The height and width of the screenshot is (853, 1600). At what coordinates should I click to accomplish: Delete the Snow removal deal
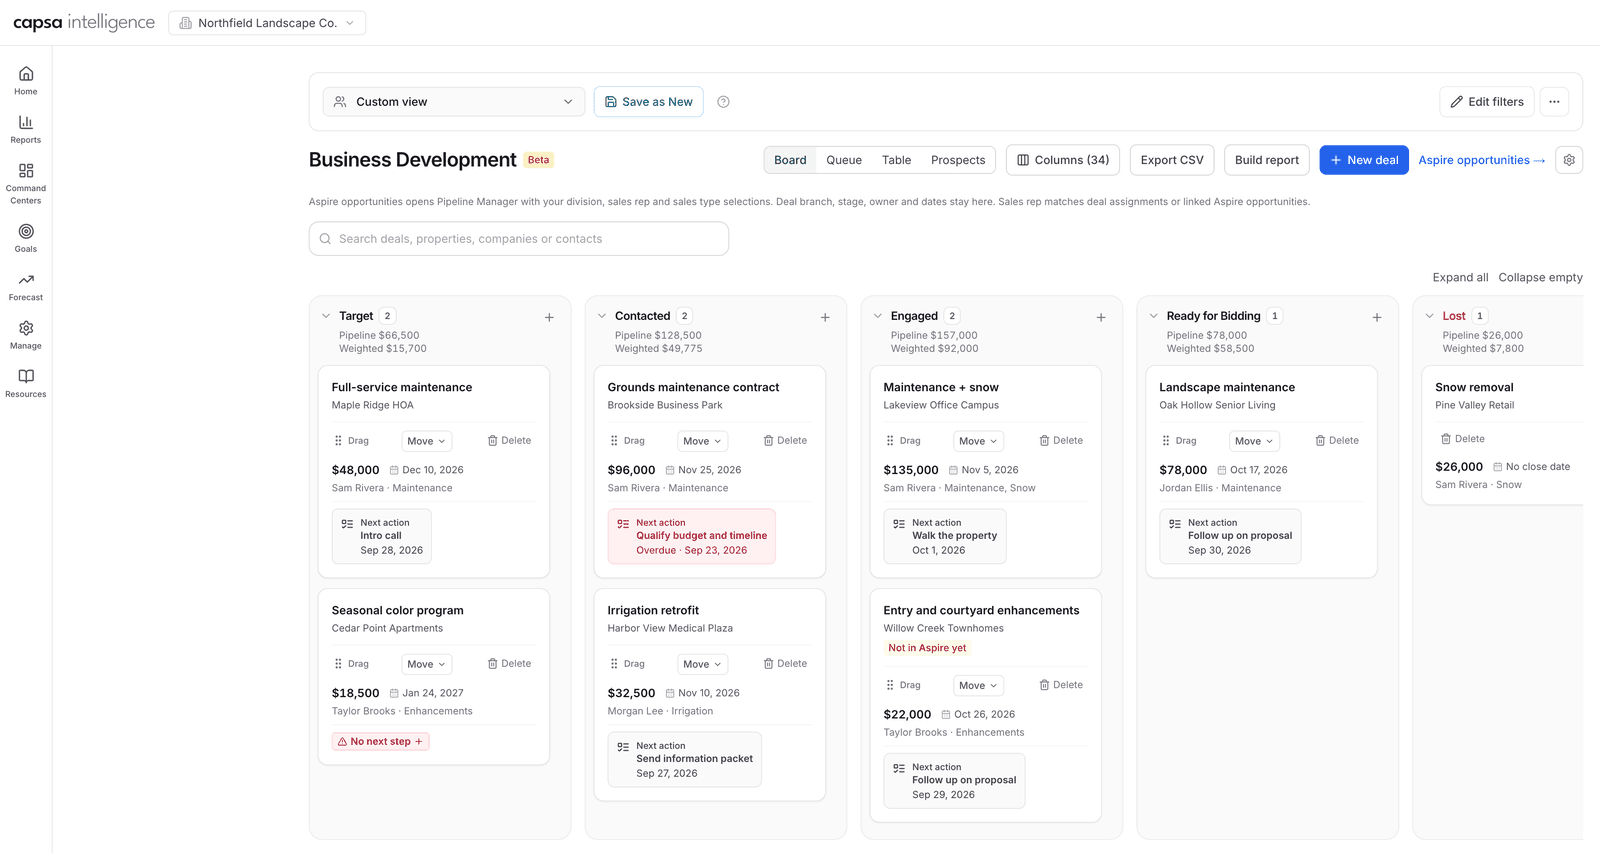coord(1462,439)
